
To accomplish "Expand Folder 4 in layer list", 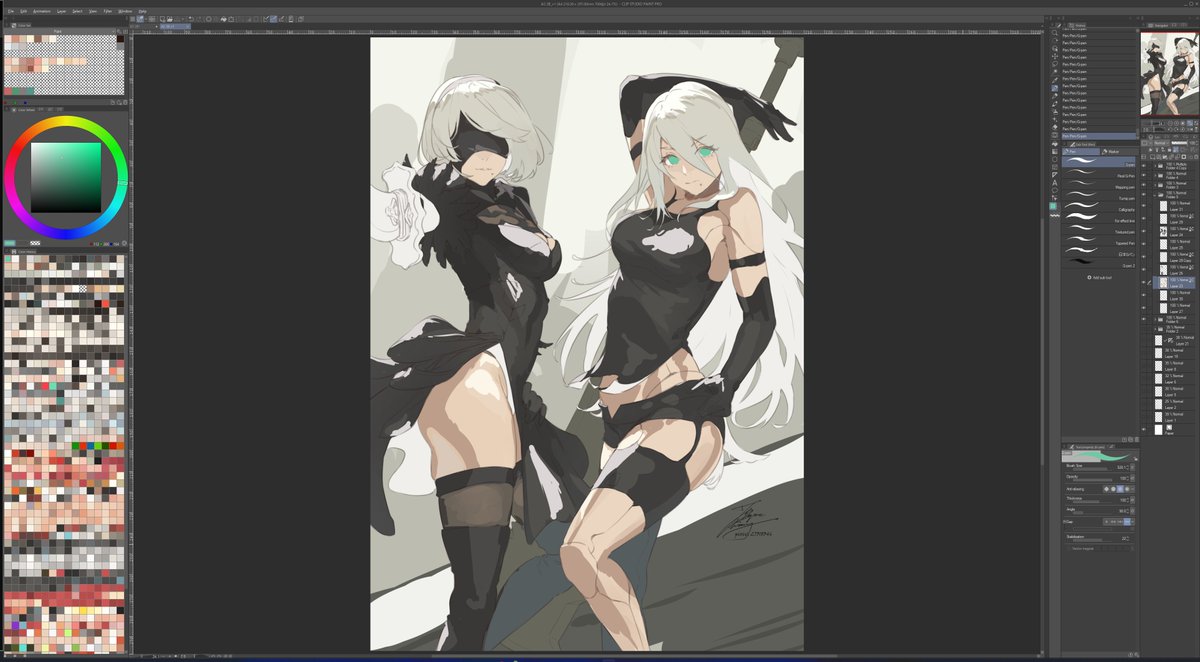I will pyautogui.click(x=1155, y=176).
